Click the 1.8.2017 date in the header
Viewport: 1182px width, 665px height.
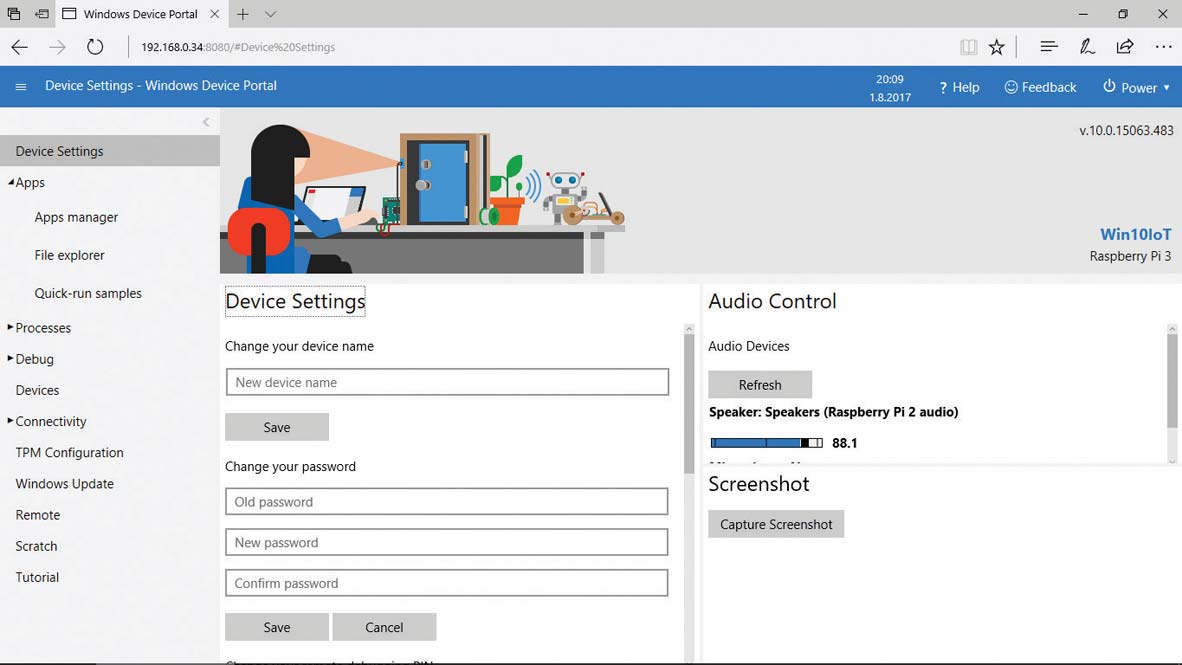890,97
